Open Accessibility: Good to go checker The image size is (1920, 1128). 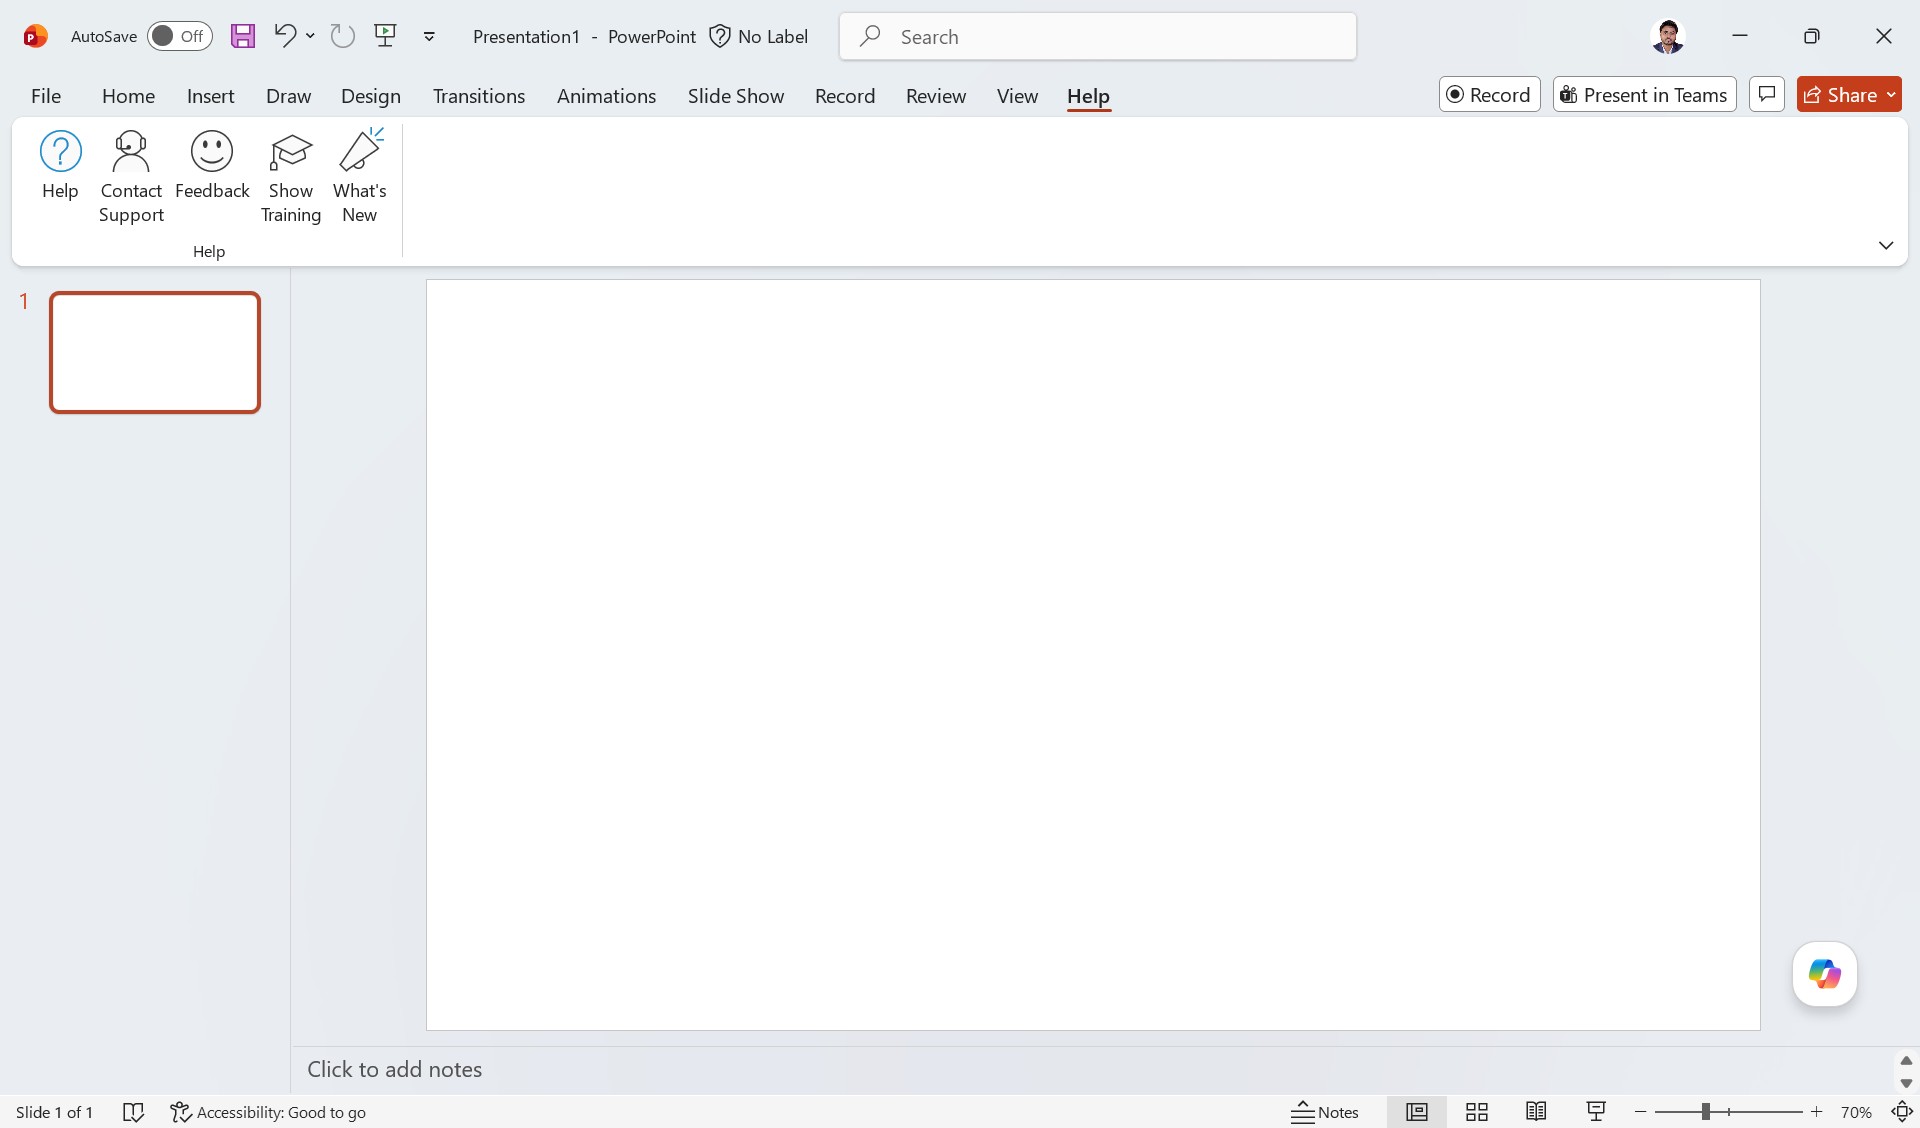pos(268,1112)
